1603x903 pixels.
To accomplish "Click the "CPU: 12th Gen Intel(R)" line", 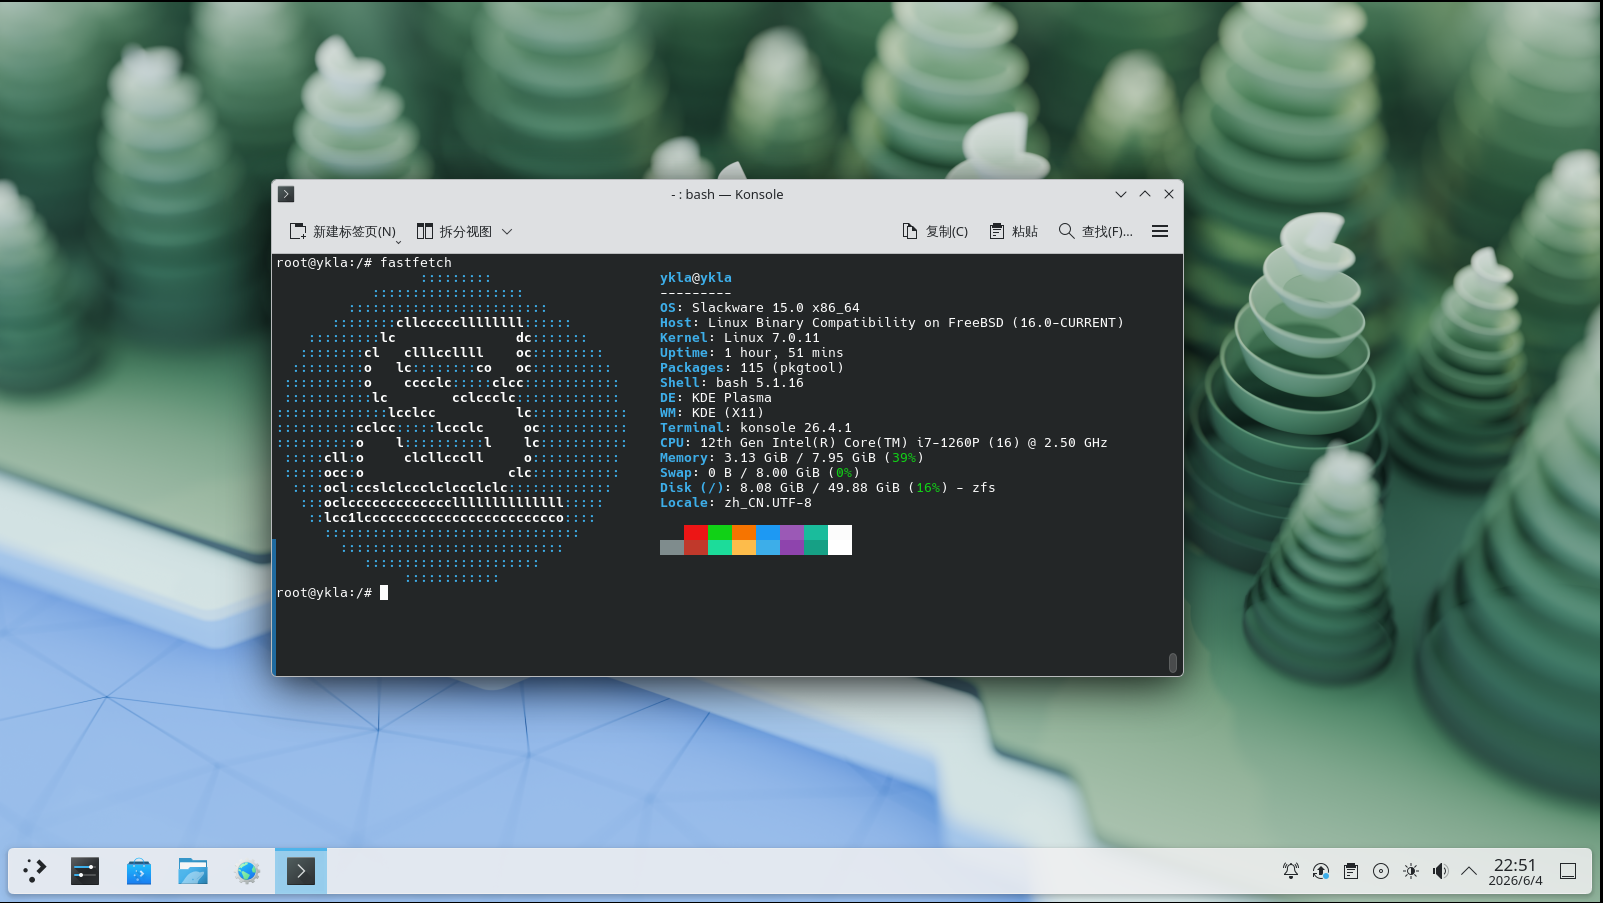I will 884,443.
